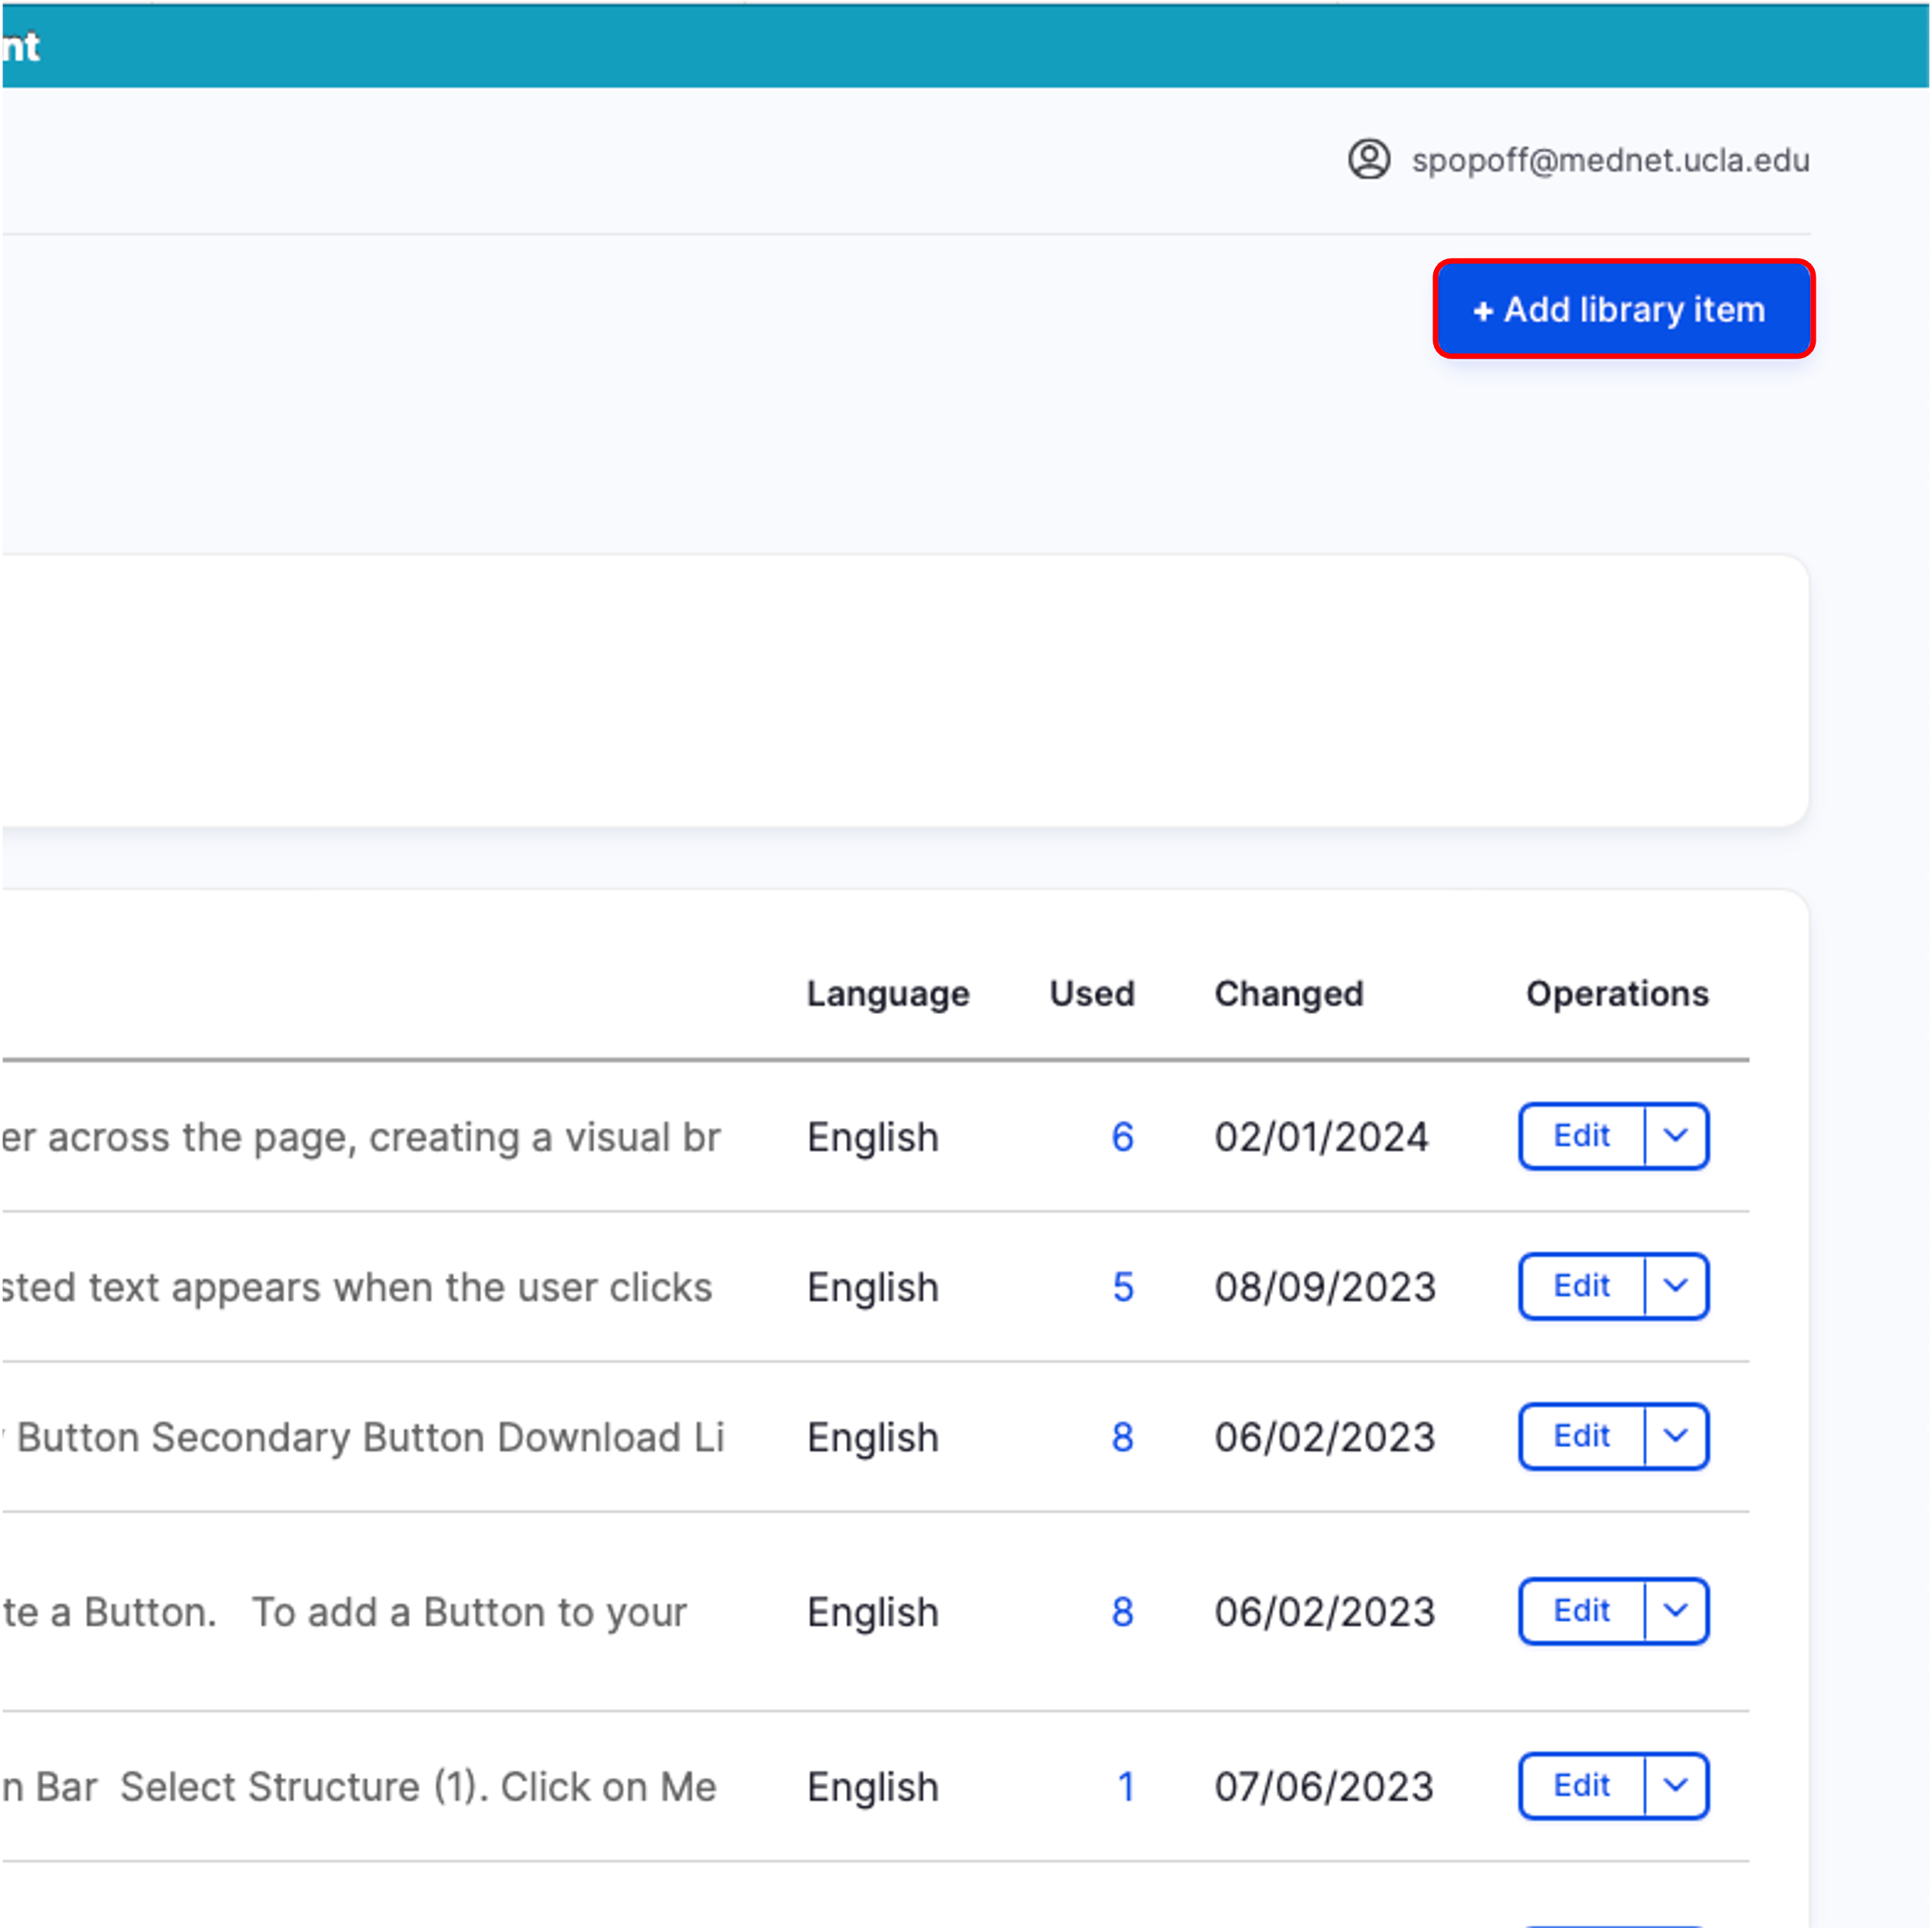Sort by the Changed column header
Screen dimensions: 1932x1928
coord(1288,994)
